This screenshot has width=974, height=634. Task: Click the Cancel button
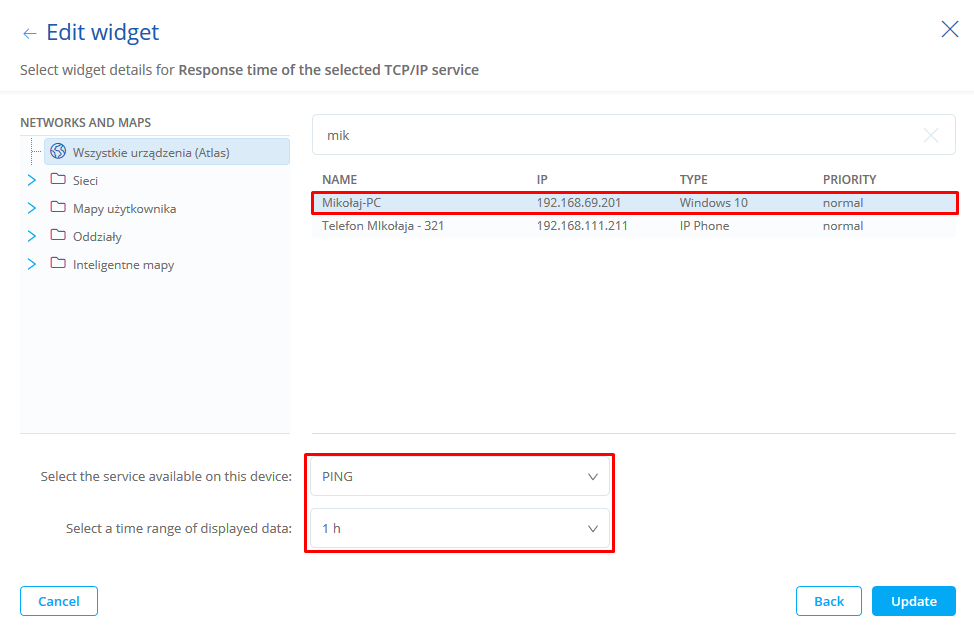59,601
